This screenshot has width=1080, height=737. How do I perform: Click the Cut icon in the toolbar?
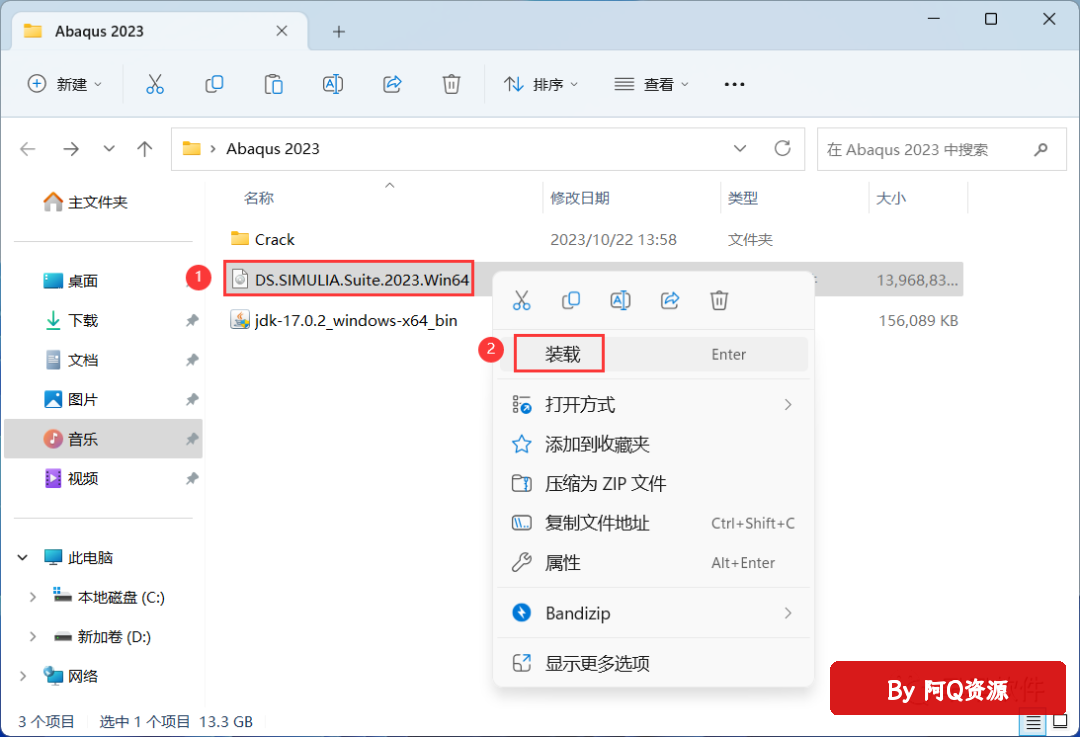[155, 85]
